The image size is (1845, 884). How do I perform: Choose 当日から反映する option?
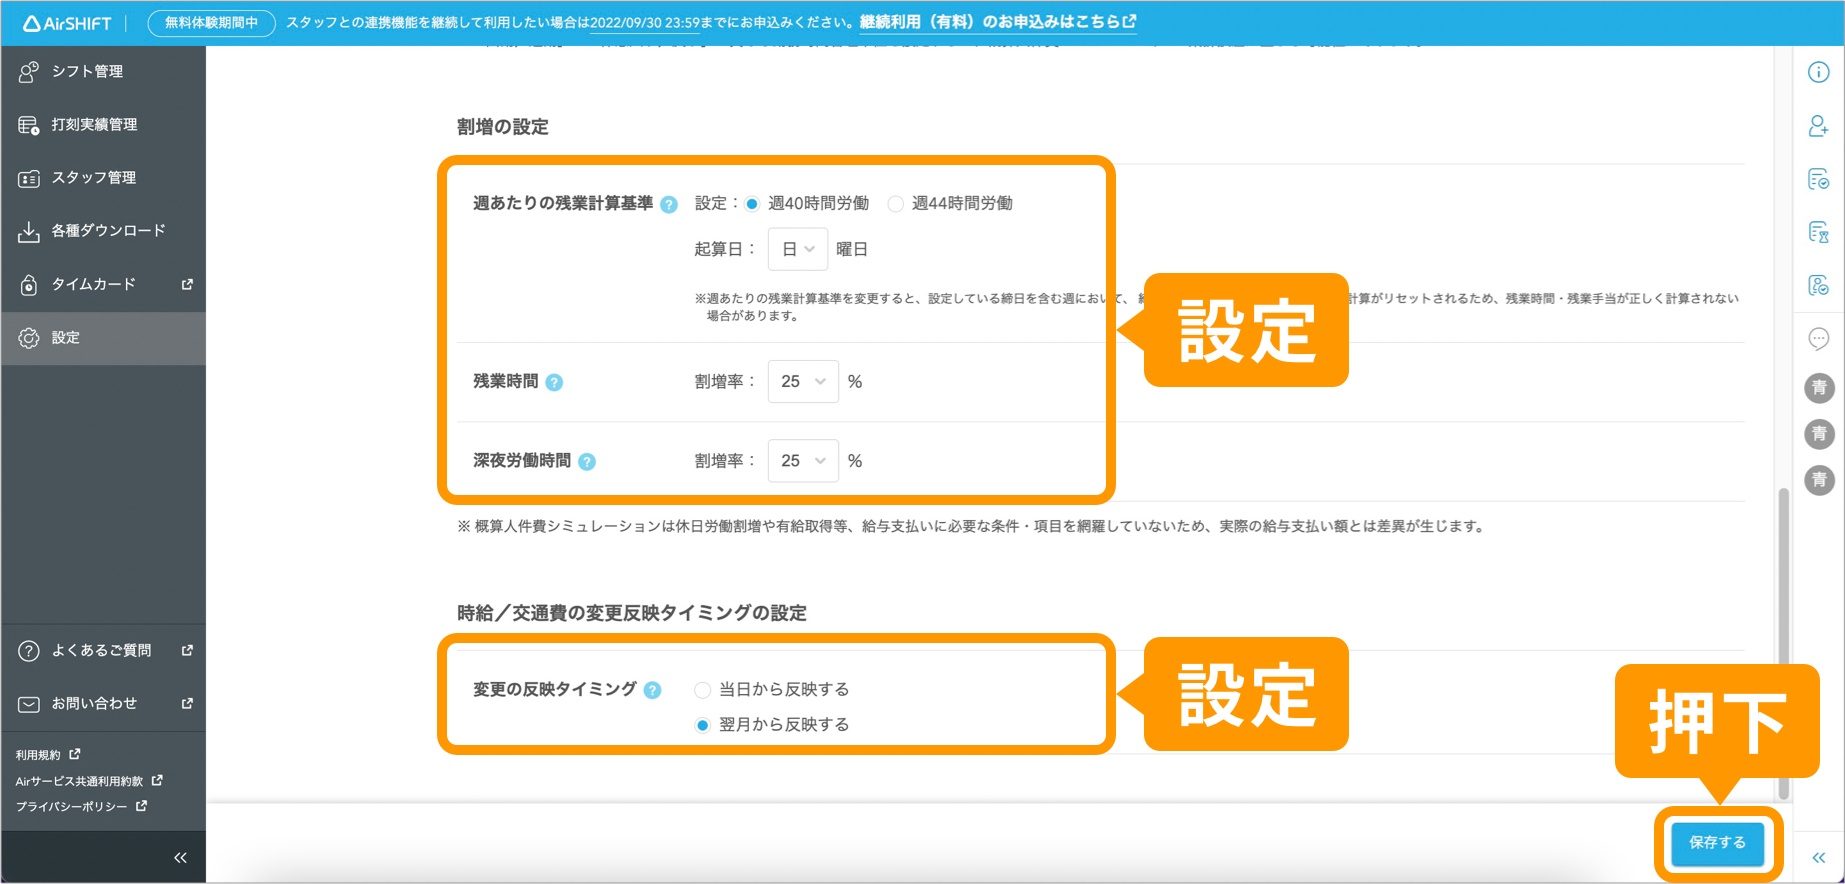click(x=703, y=690)
